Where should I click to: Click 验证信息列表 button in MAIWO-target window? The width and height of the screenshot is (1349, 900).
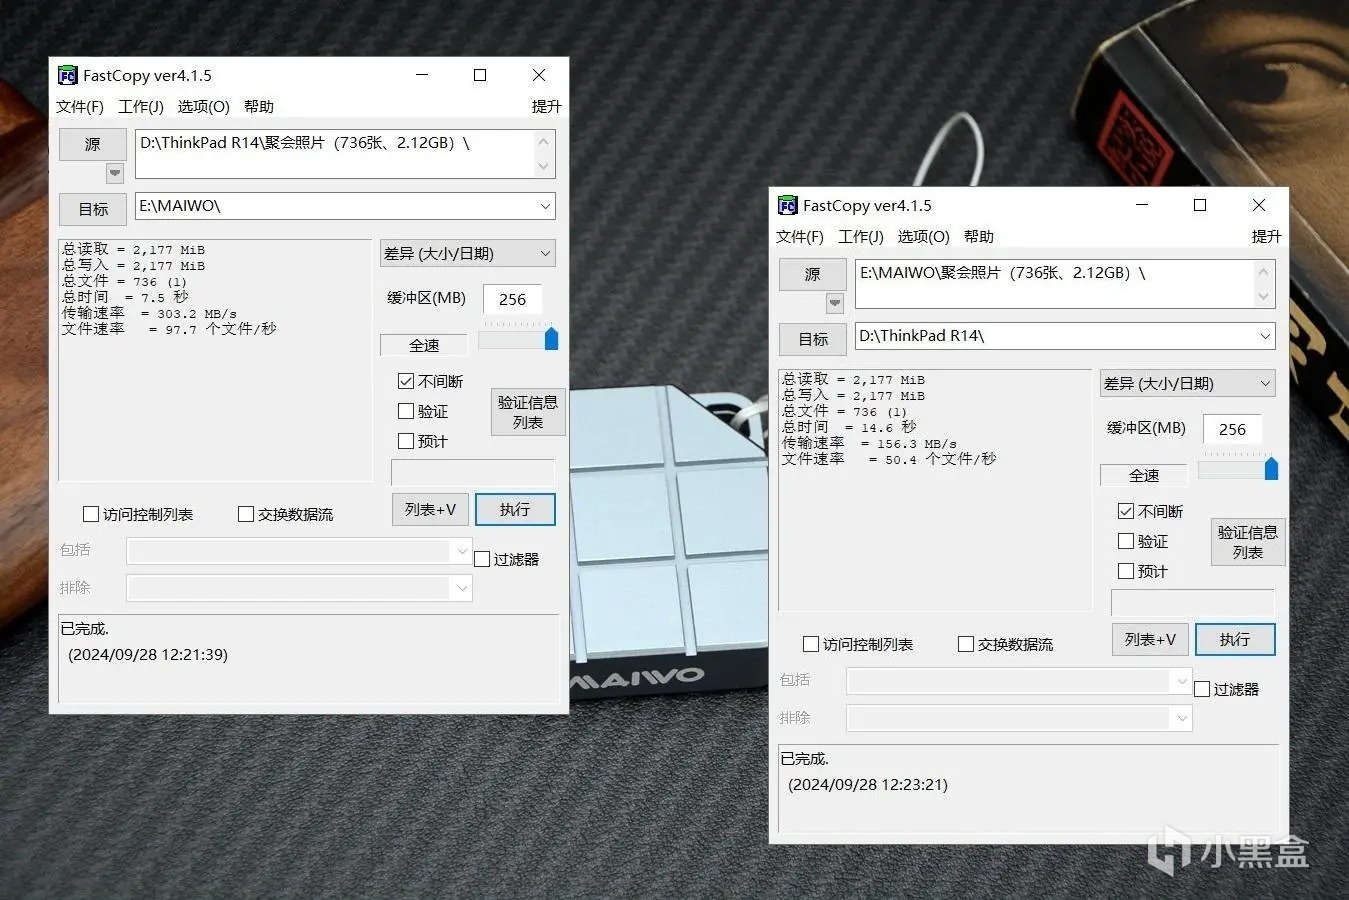(528, 412)
